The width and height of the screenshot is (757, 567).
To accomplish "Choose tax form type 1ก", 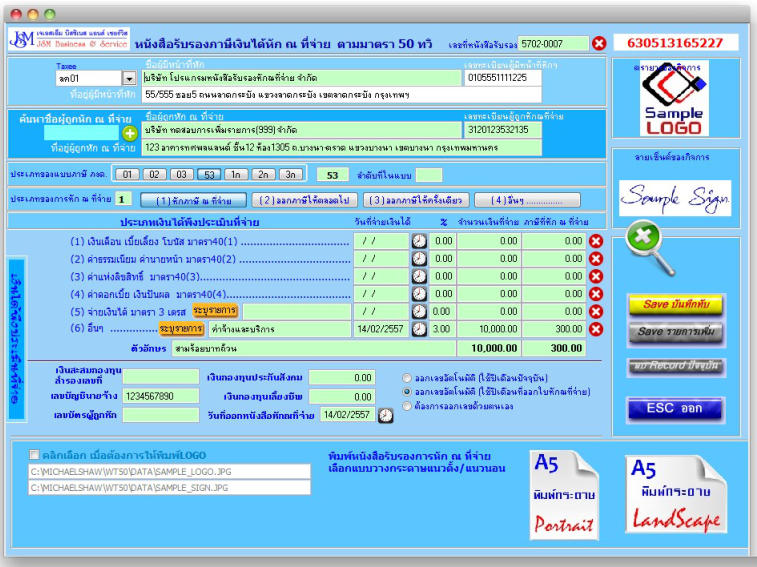I will coord(236,174).
